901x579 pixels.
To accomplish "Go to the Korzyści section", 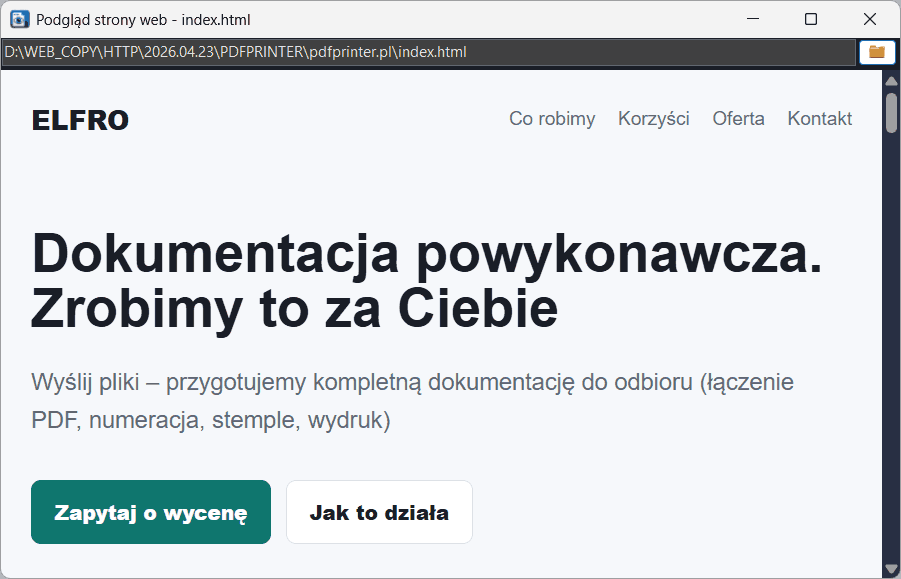I will (653, 119).
